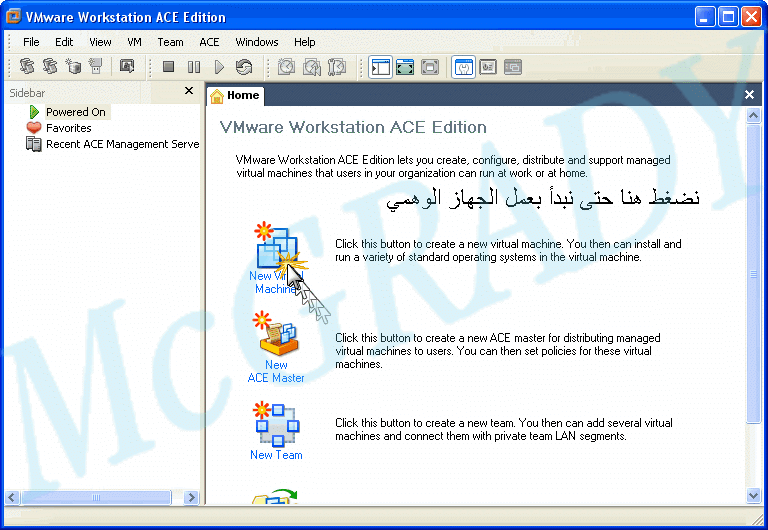Toggle Quick Switch mode toolbar button

pyautogui.click(x=430, y=67)
